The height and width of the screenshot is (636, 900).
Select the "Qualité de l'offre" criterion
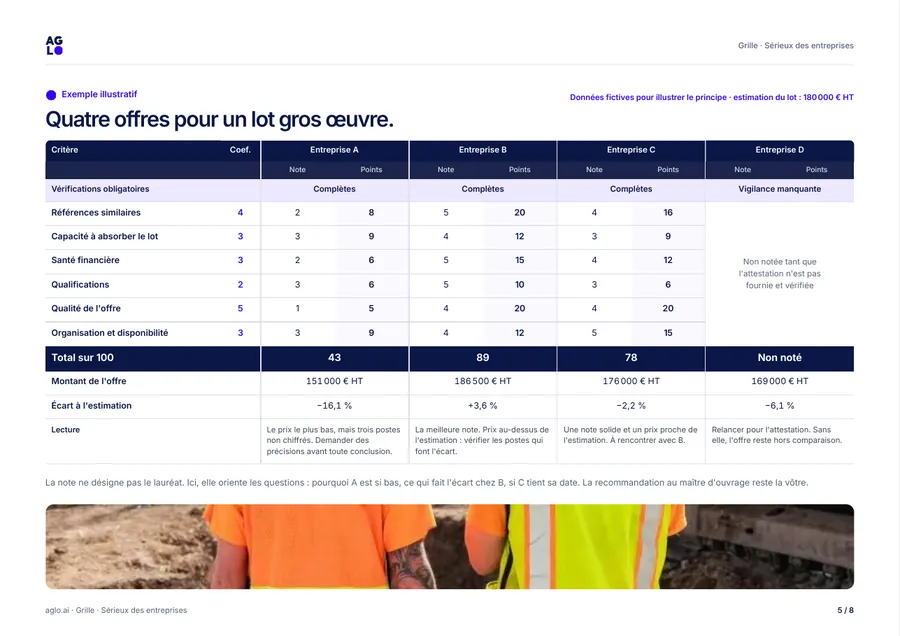[x=86, y=308]
